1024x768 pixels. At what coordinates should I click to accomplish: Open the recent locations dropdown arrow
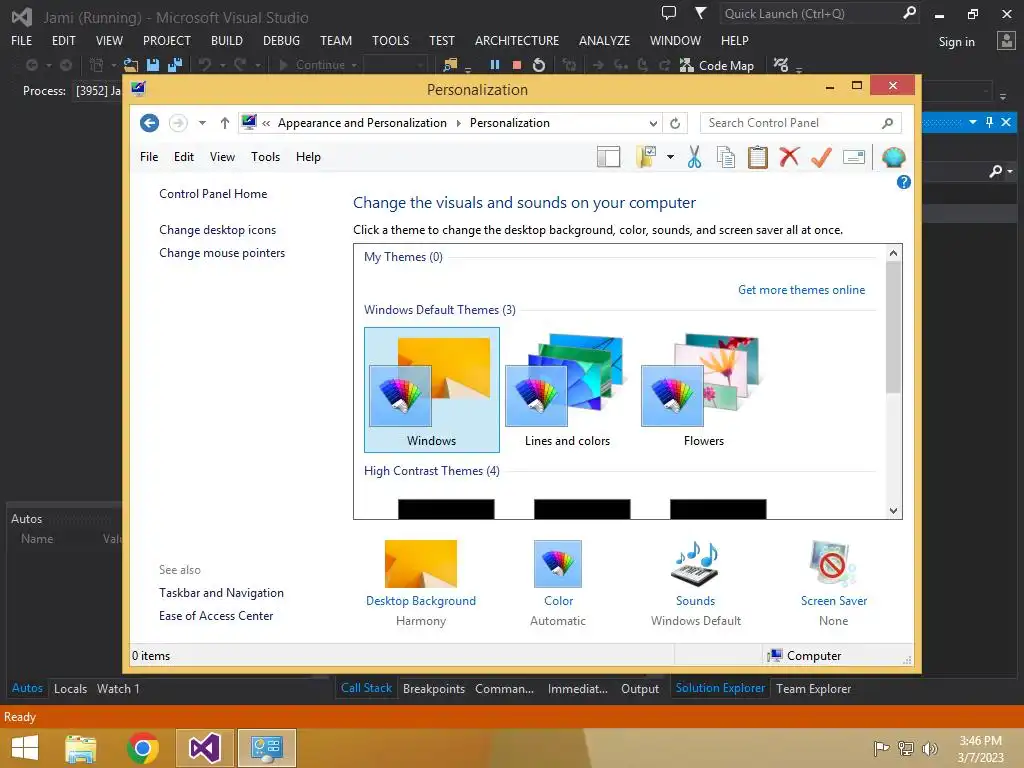(x=202, y=123)
